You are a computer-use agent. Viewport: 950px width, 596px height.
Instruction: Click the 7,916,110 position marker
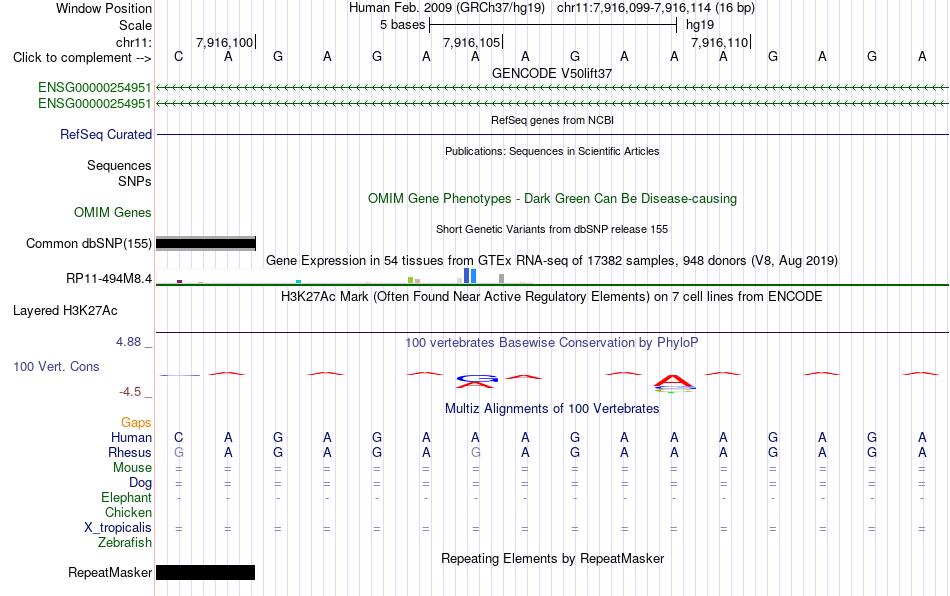tap(720, 42)
